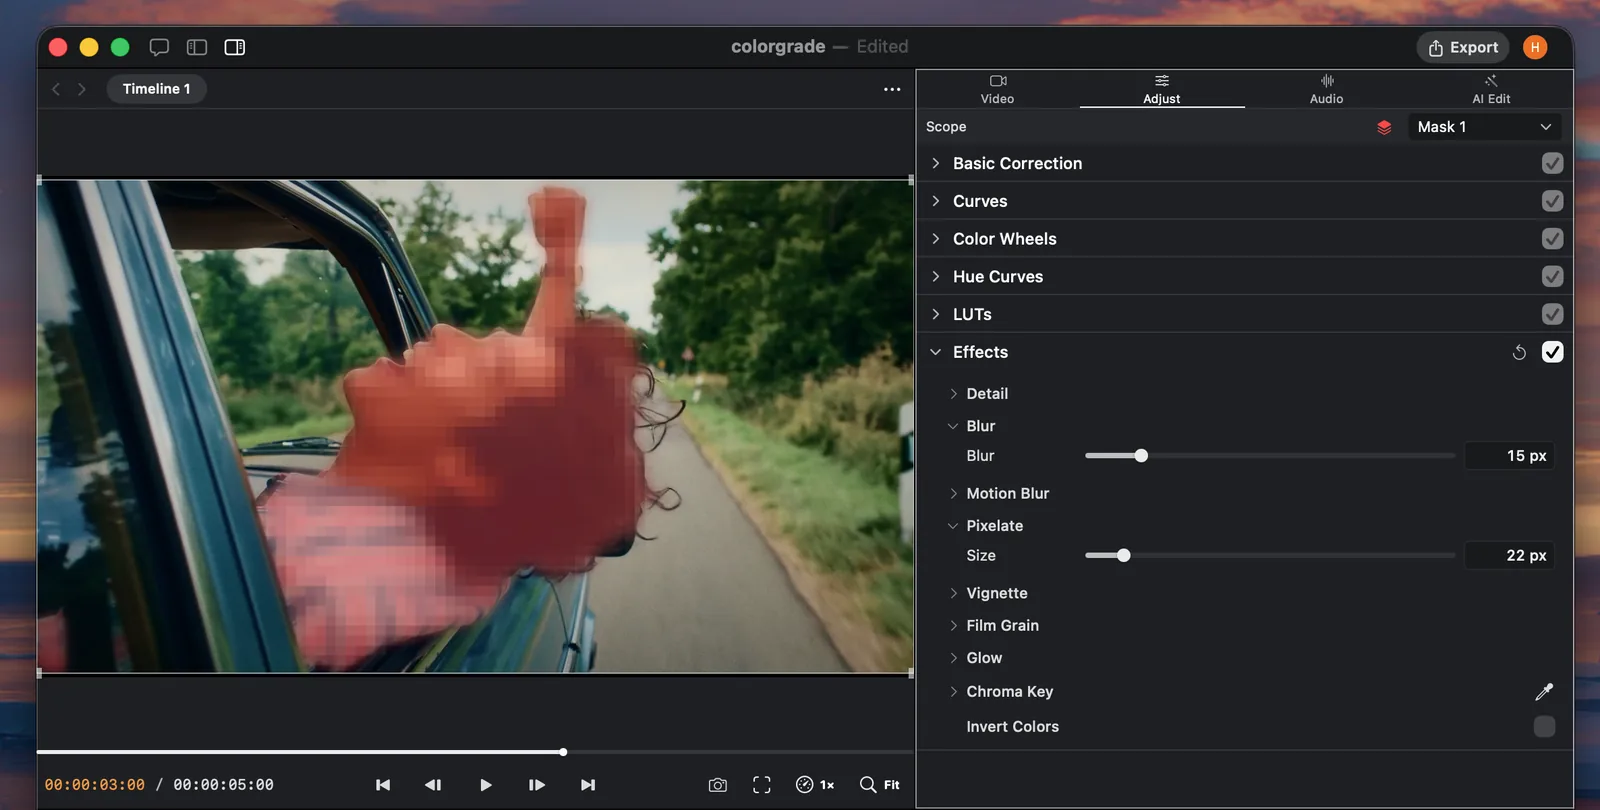The height and width of the screenshot is (810, 1600).
Task: Disable the Effects checkbox
Action: [1552, 352]
